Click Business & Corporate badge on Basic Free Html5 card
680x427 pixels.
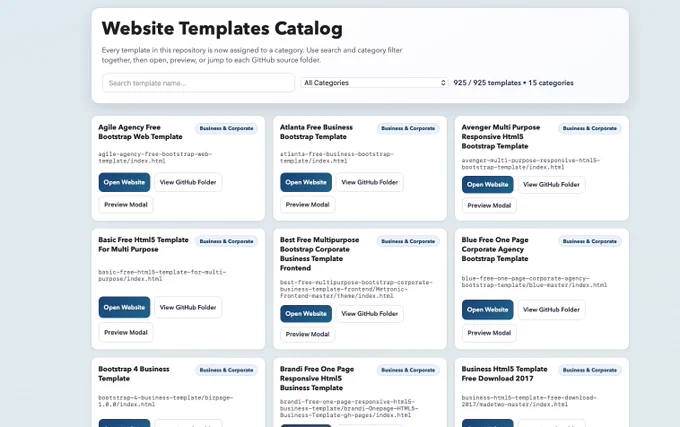(x=226, y=241)
